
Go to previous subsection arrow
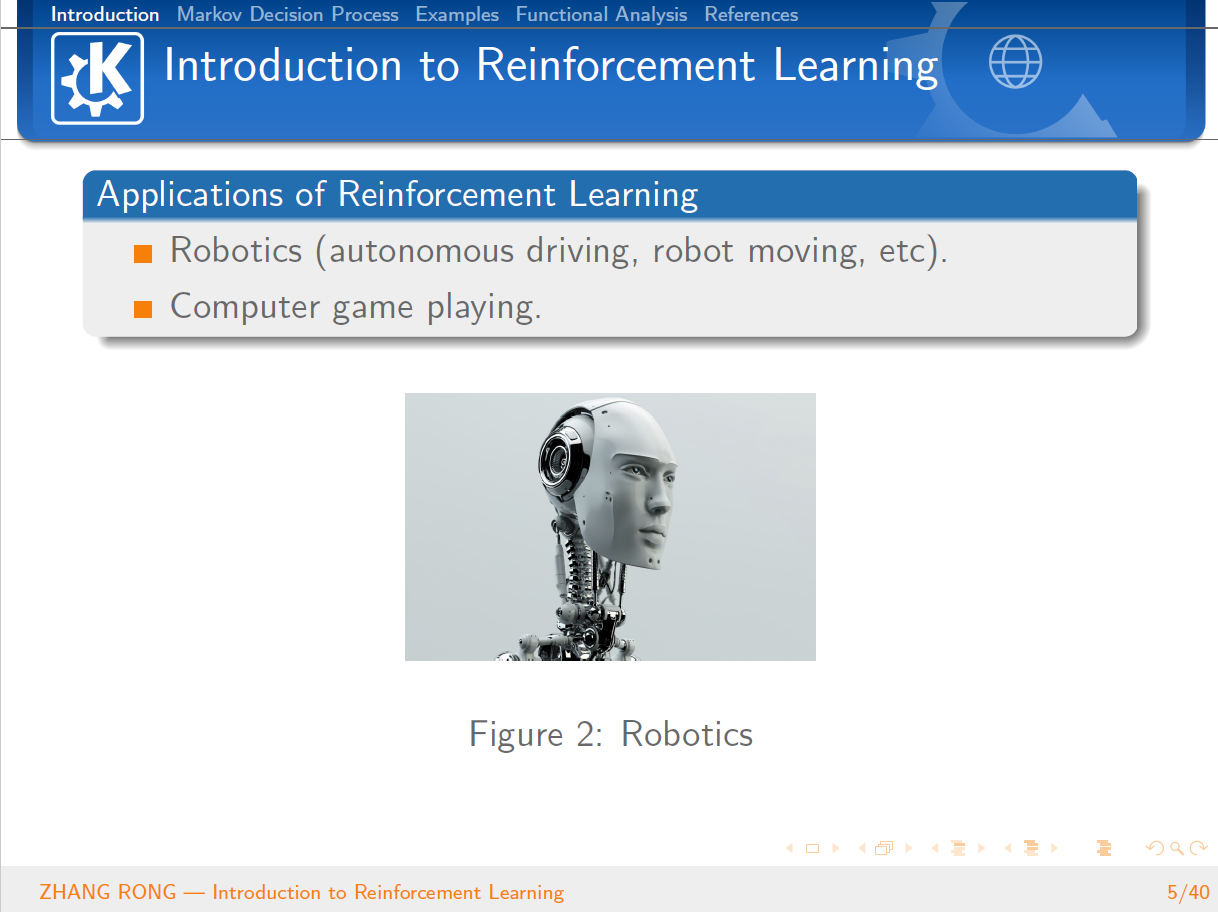(x=935, y=848)
